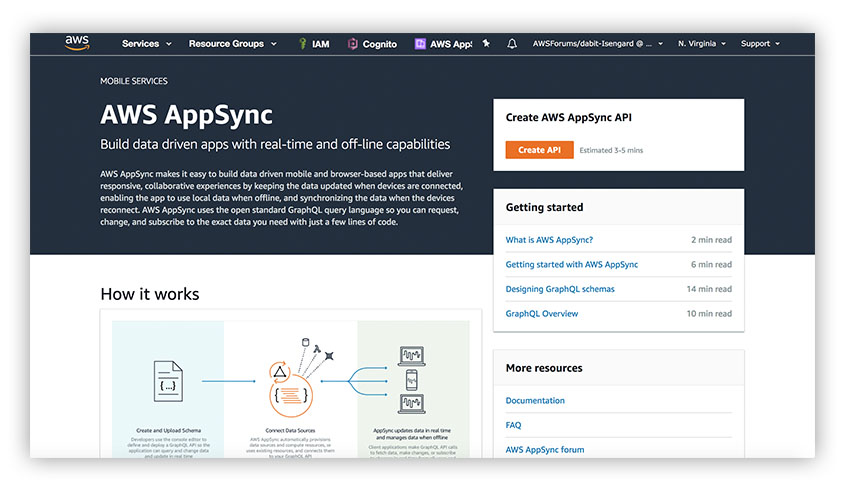The image size is (850, 501).
Task: Open the FAQ link
Action: (x=513, y=425)
